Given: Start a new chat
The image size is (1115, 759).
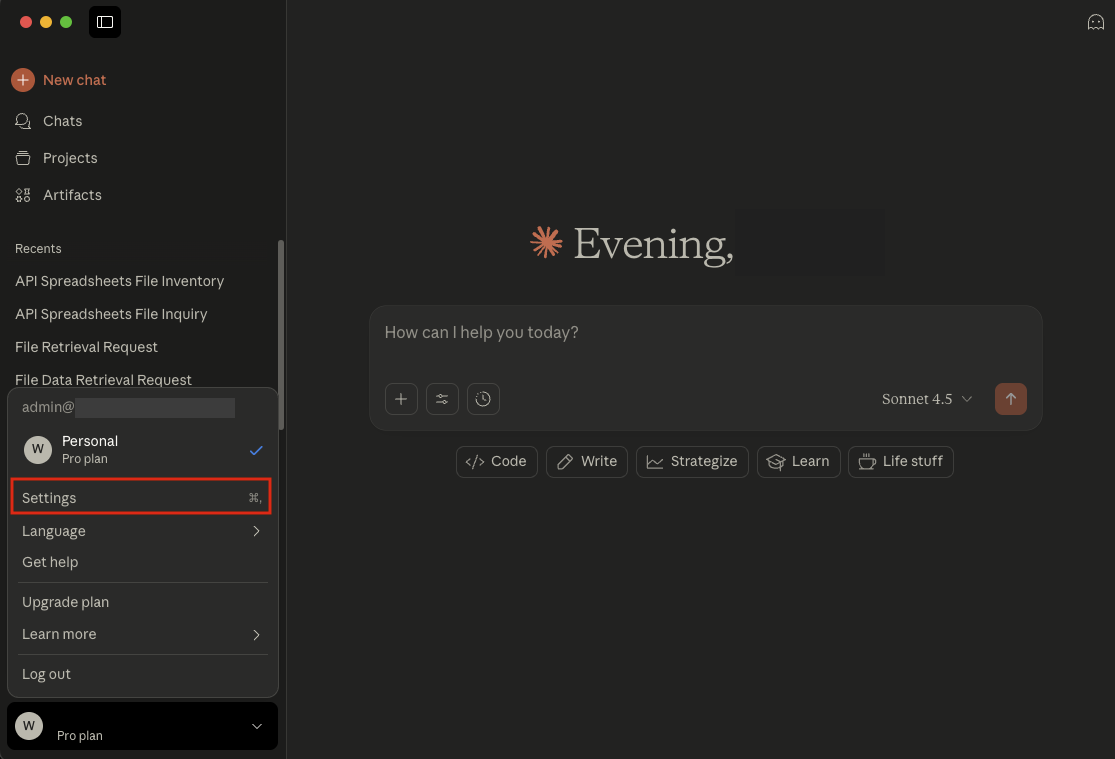Looking at the screenshot, I should (74, 80).
